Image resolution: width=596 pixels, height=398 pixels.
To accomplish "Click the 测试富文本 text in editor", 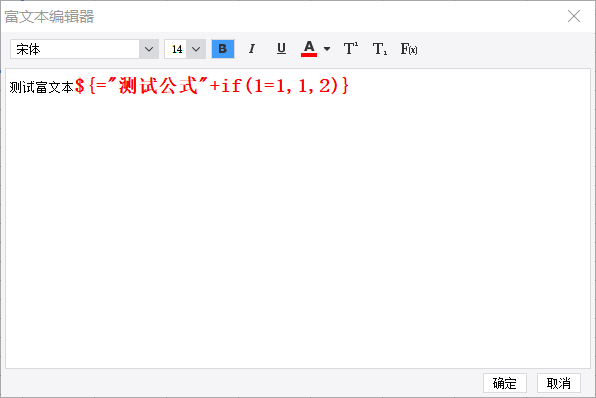I will (x=41, y=87).
